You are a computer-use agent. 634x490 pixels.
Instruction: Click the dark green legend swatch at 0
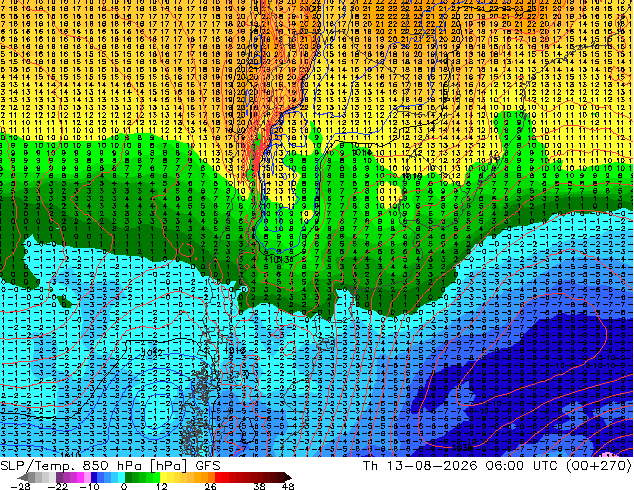(x=129, y=477)
